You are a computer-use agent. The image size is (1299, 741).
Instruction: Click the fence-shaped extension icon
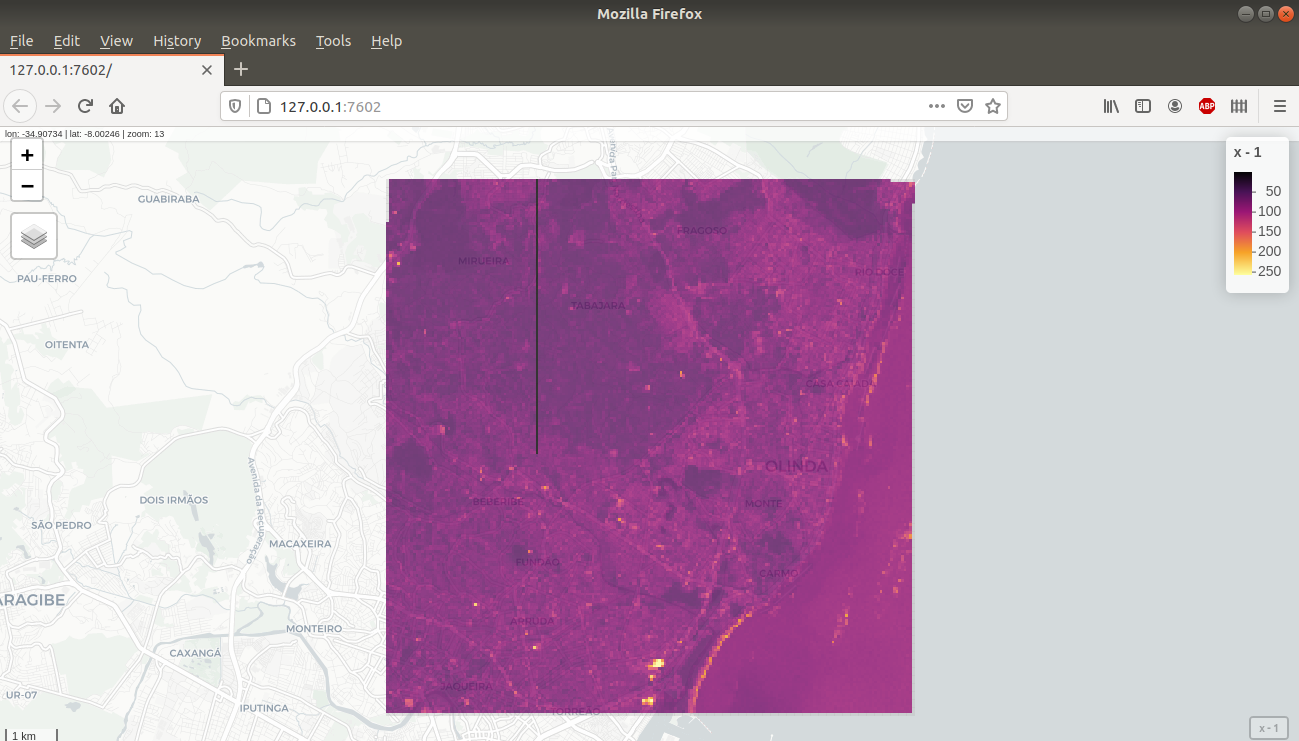(x=1238, y=105)
